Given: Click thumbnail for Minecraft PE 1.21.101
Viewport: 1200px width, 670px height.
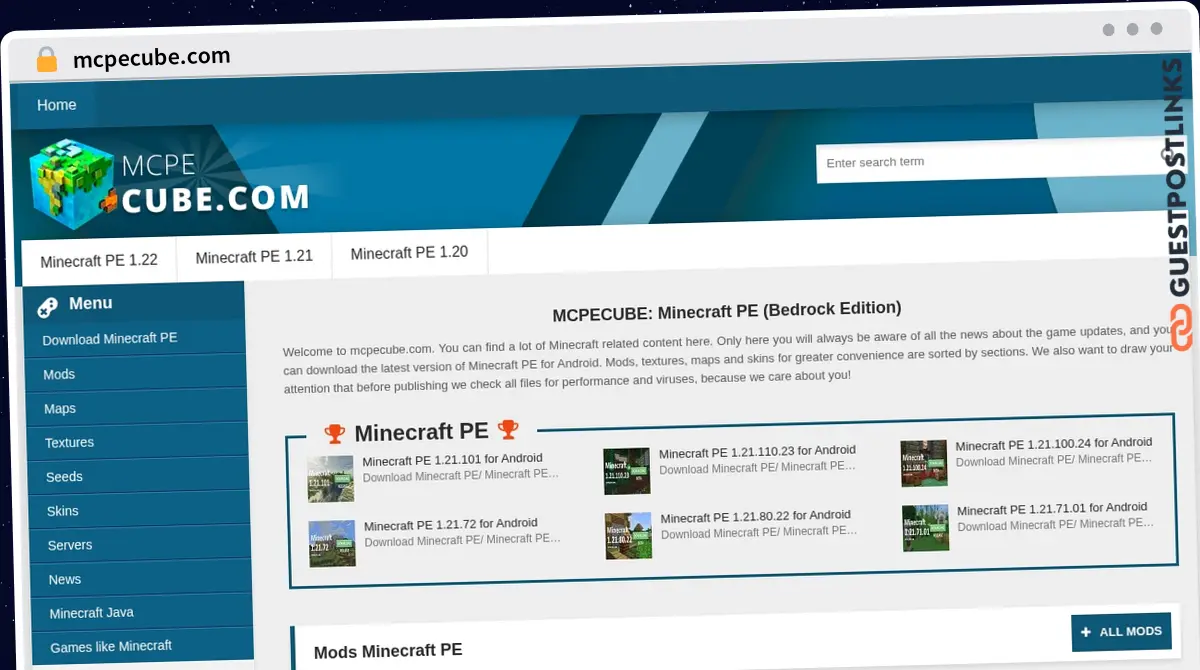Looking at the screenshot, I should pos(331,478).
